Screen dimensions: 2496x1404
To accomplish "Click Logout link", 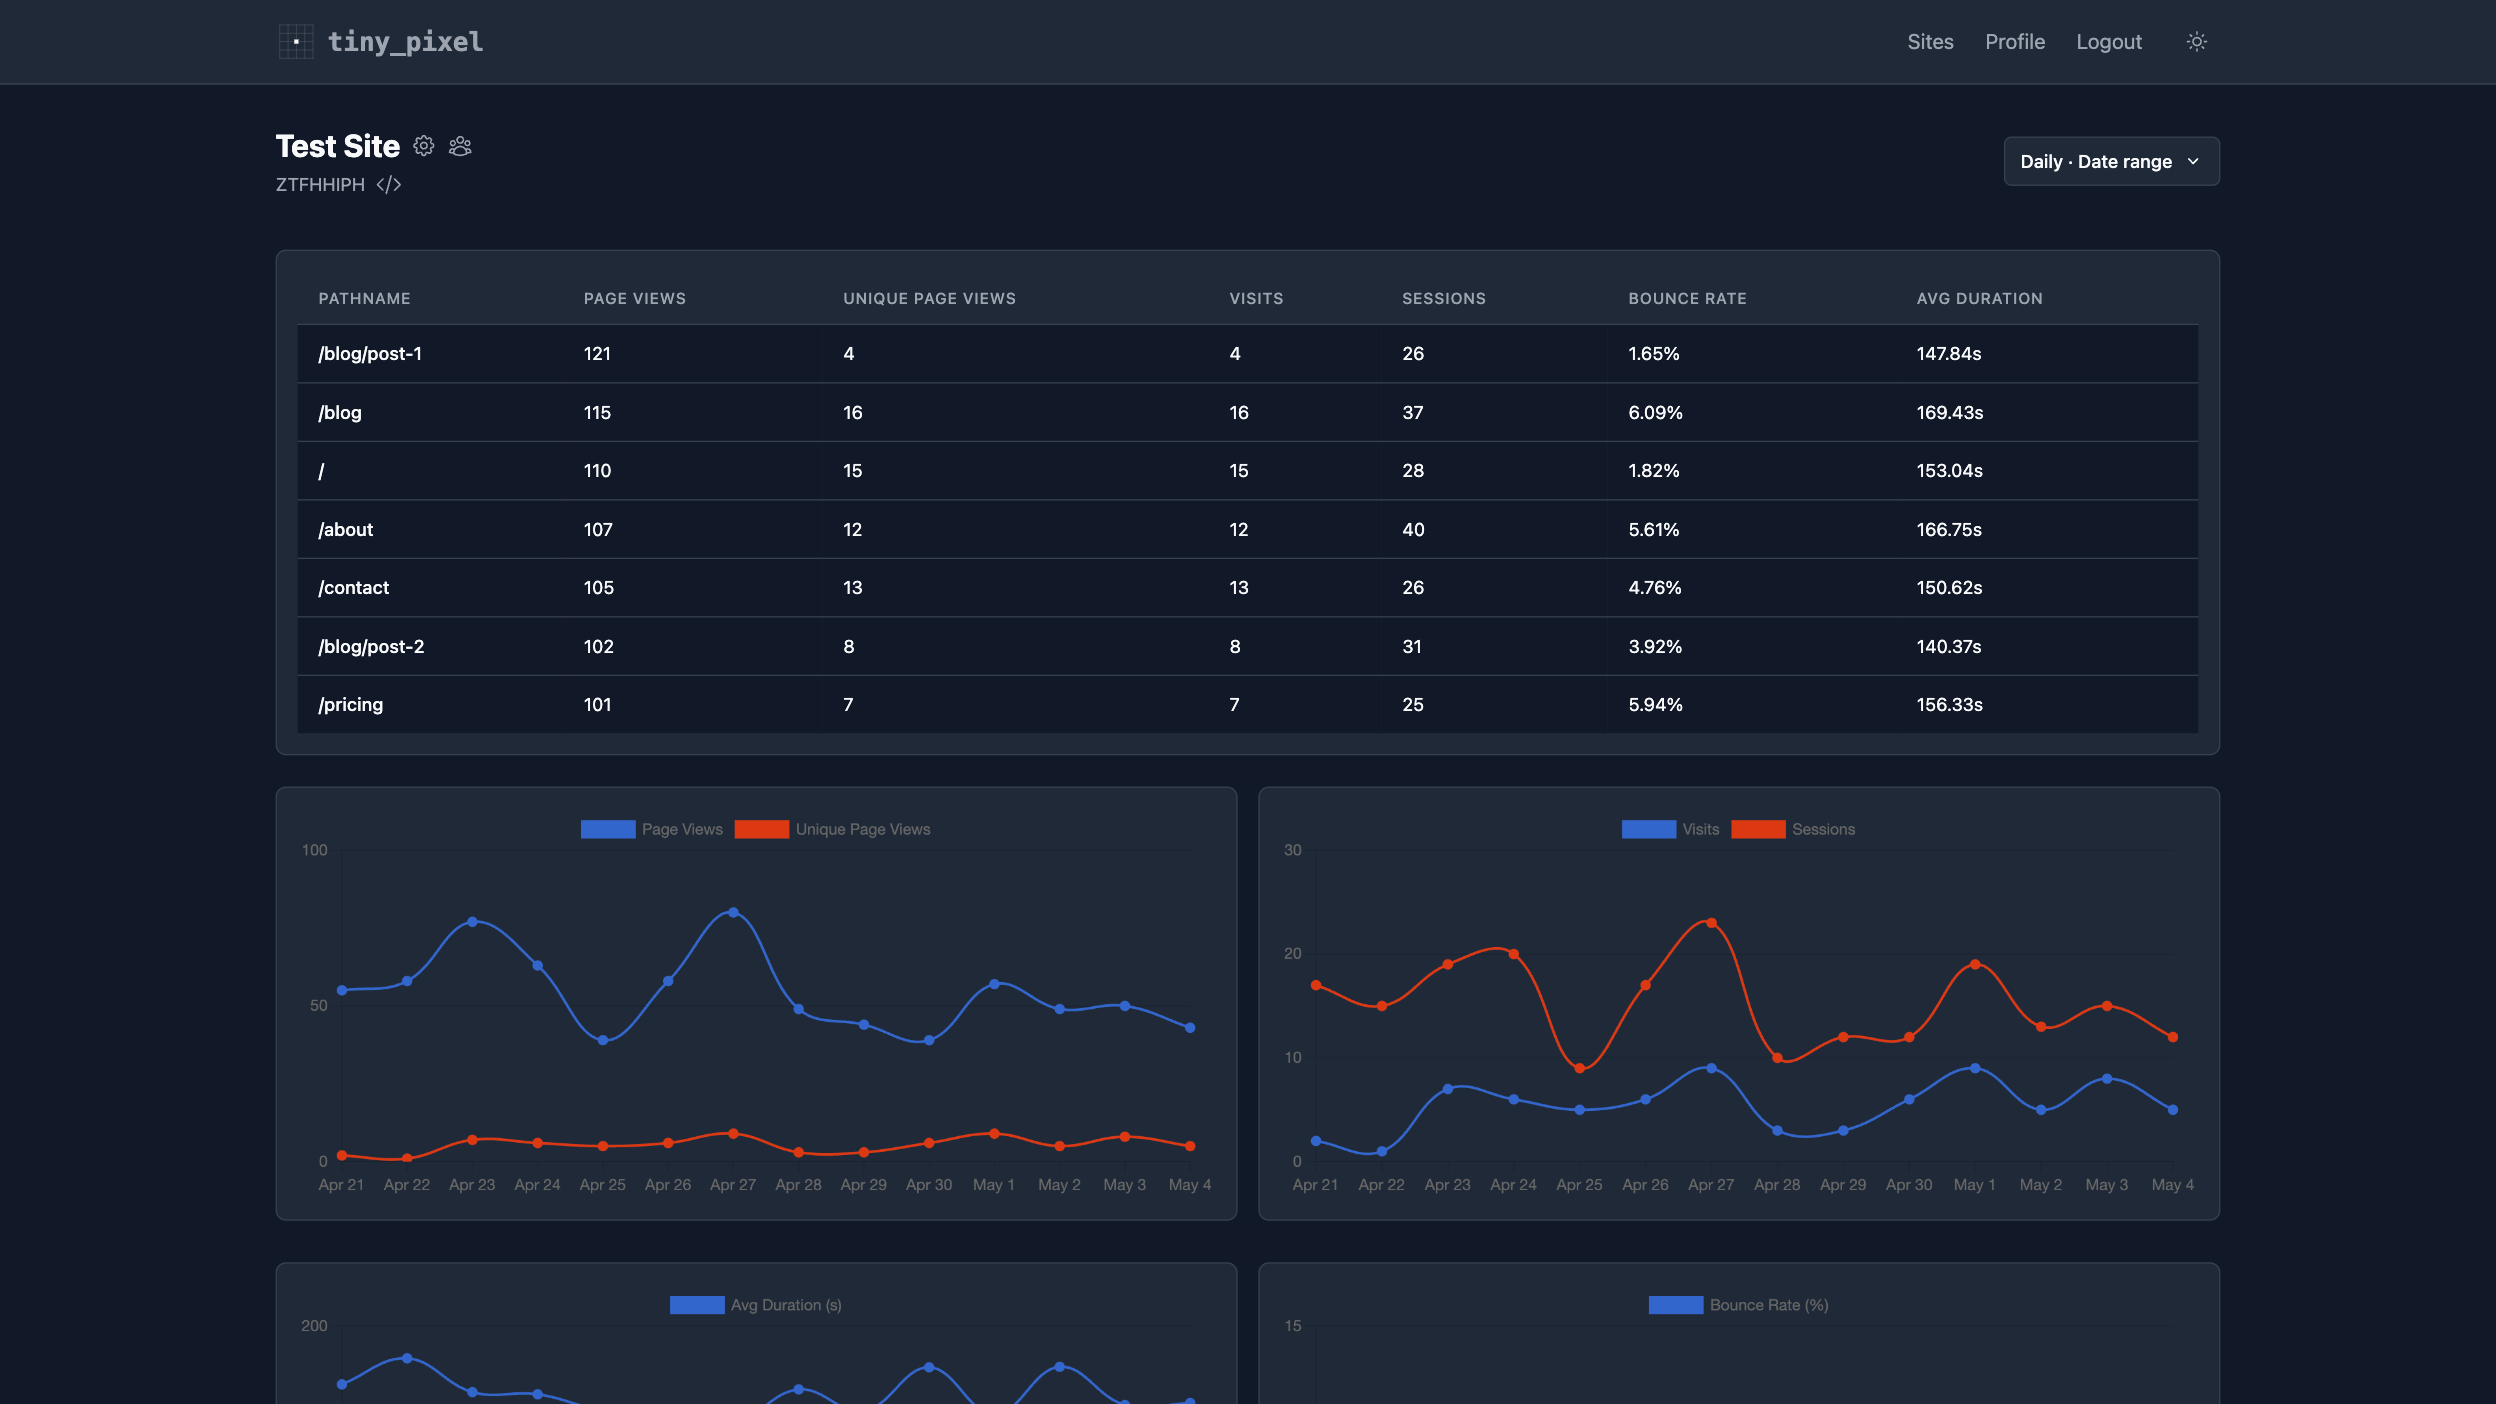I will tap(2109, 42).
